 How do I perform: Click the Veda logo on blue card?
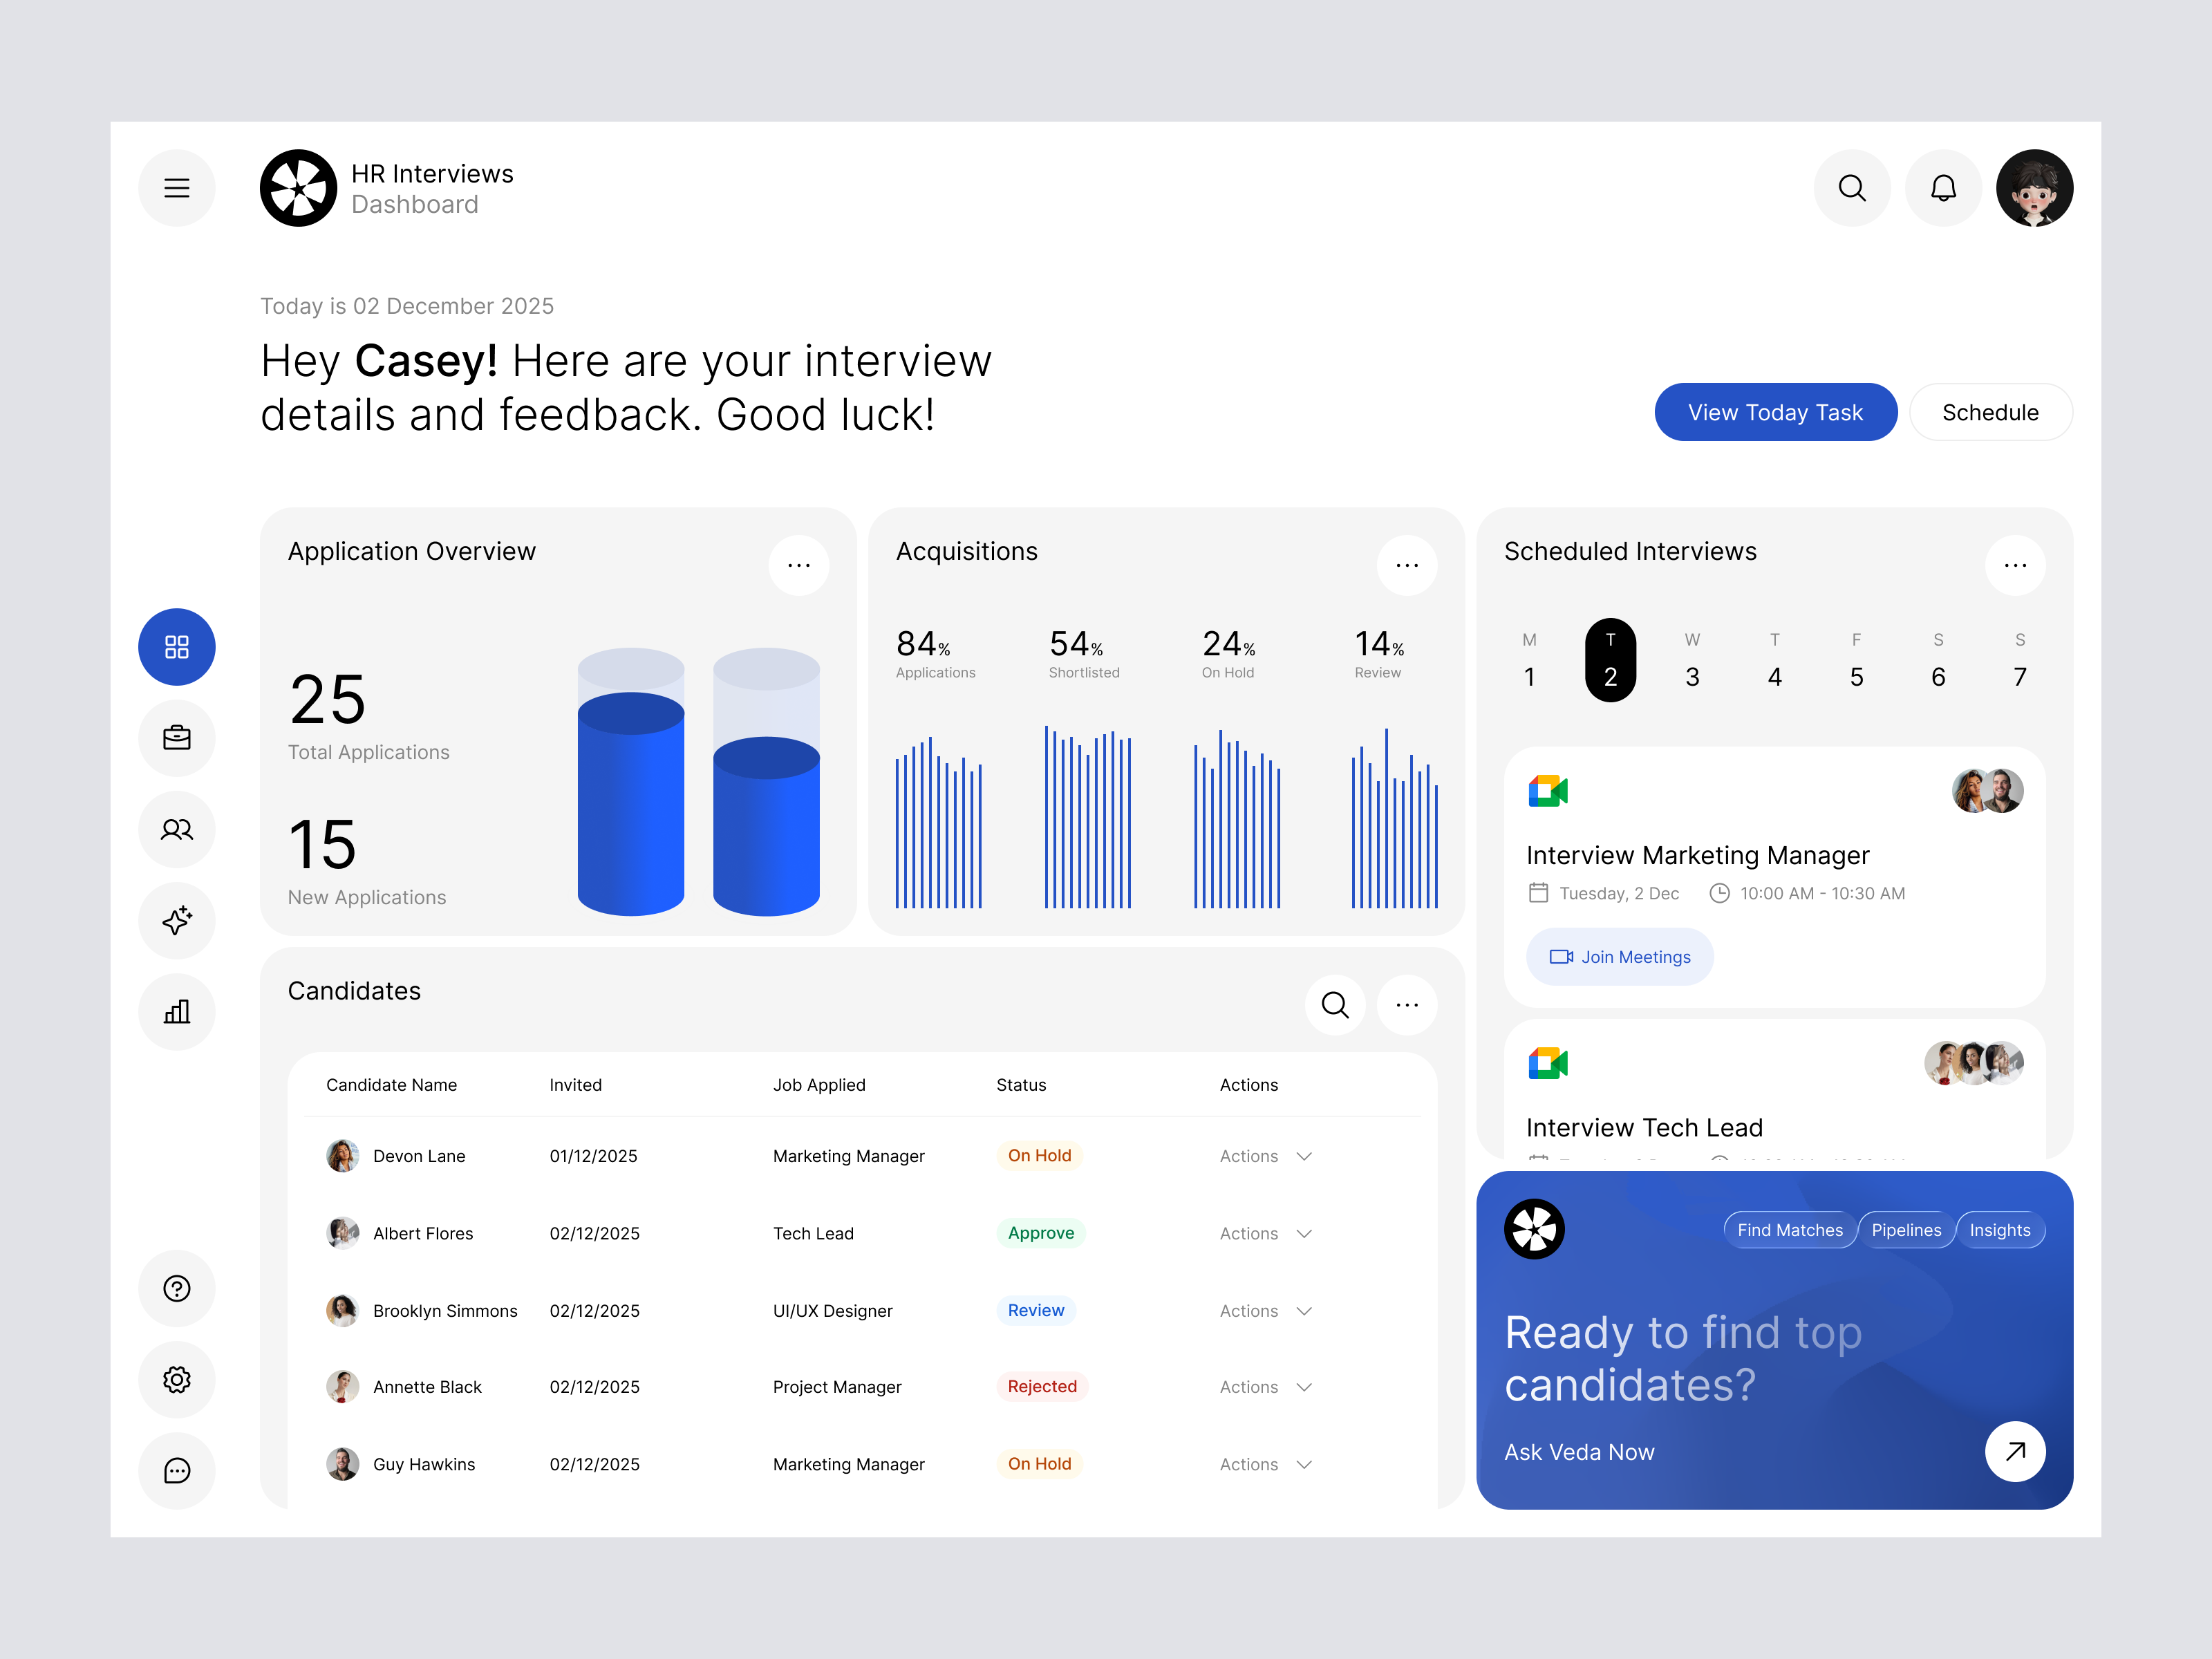click(x=1534, y=1229)
